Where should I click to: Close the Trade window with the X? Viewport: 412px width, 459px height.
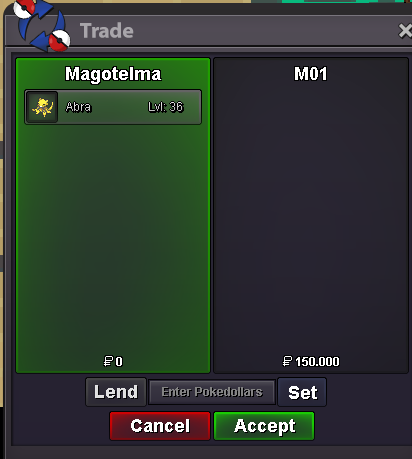[x=405, y=31]
